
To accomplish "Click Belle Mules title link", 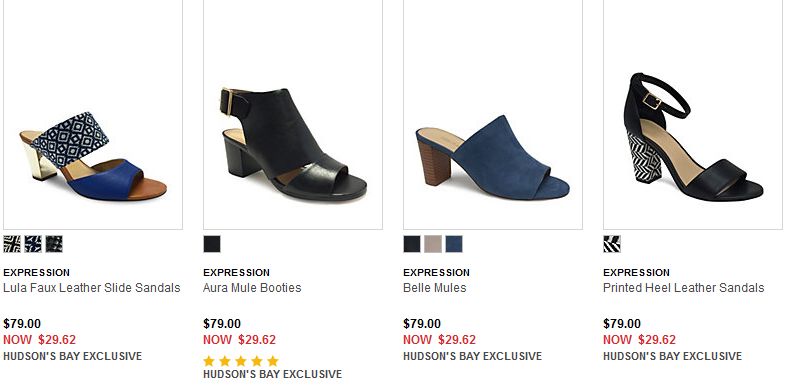I will 434,288.
